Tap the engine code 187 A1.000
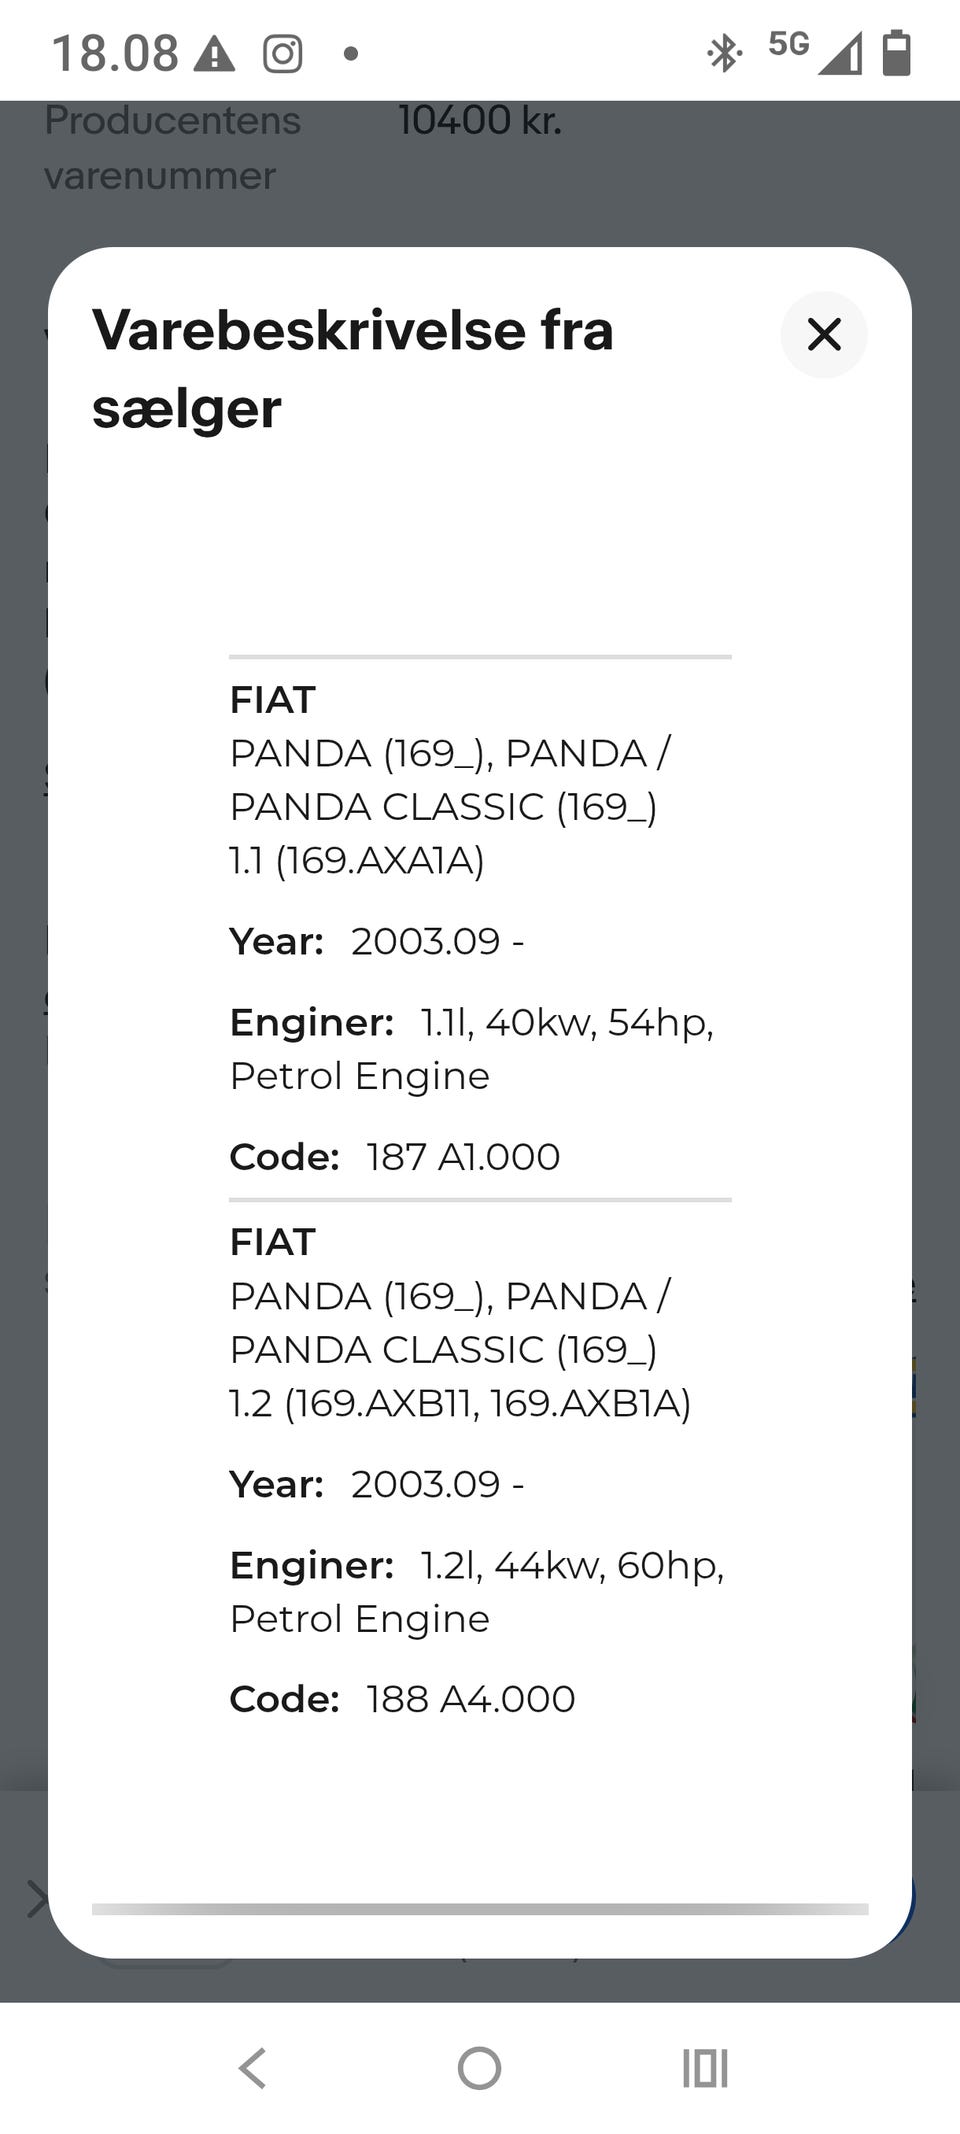 point(463,1157)
